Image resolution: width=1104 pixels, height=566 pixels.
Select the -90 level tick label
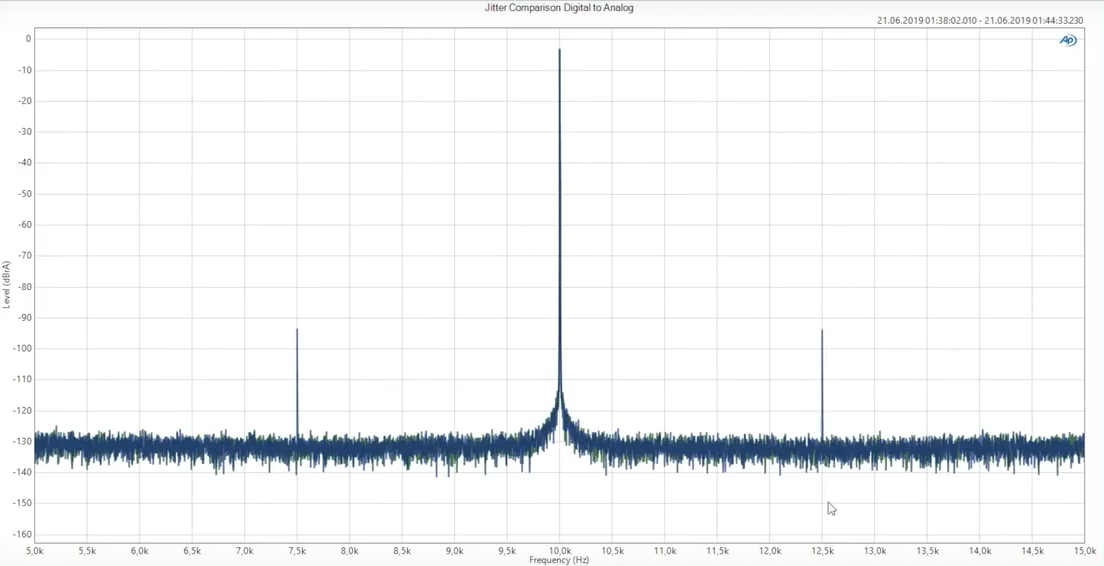[x=24, y=317]
